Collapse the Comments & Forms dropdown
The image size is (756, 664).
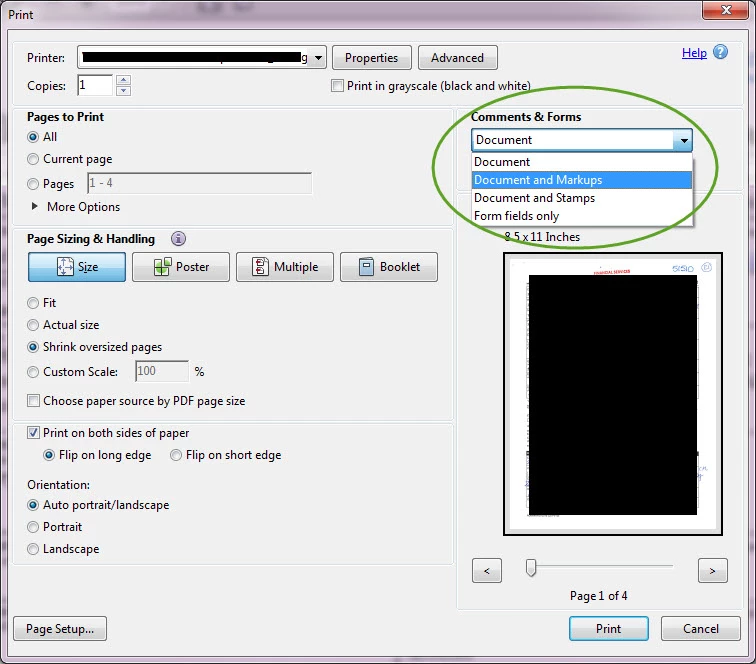(684, 140)
